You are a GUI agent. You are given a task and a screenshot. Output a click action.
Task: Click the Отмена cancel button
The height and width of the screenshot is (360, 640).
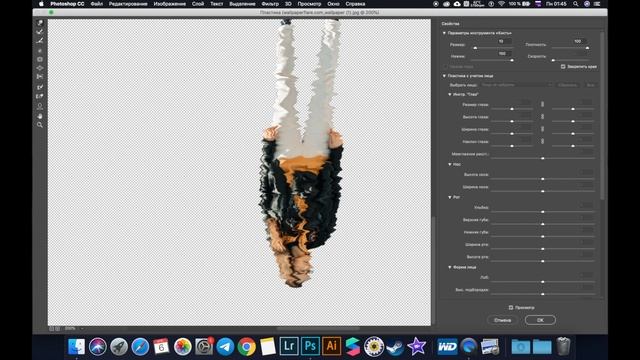(x=502, y=320)
